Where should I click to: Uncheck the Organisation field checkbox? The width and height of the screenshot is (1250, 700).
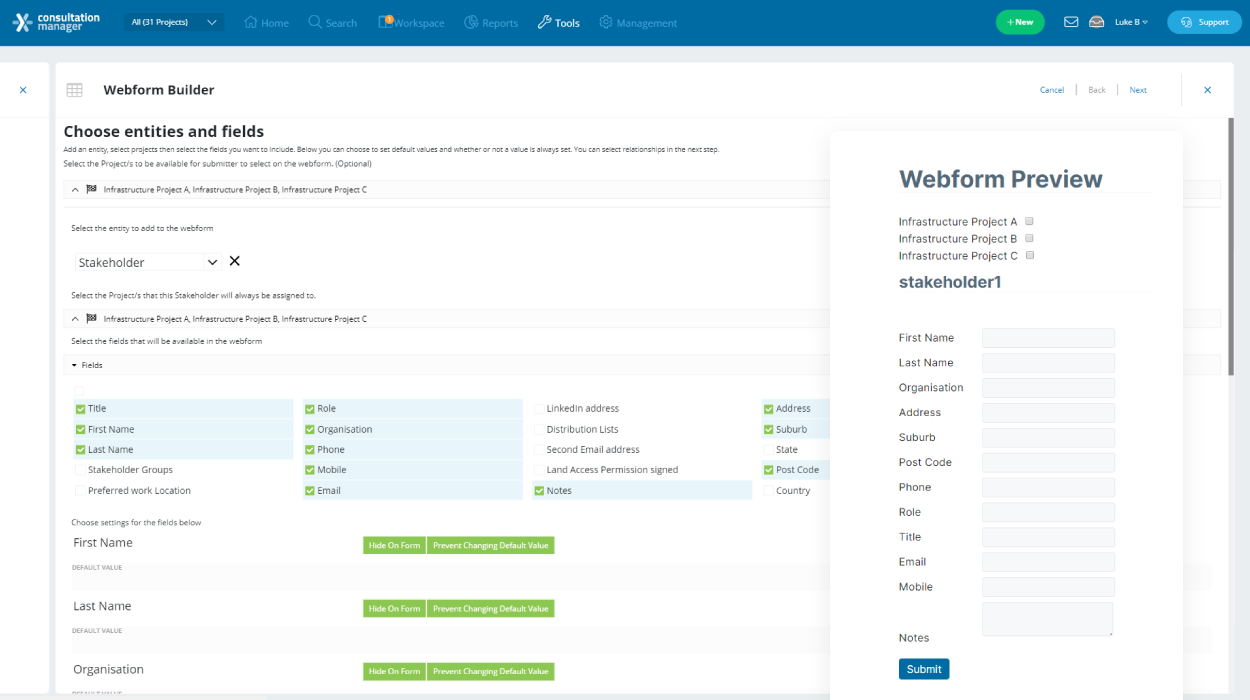coord(310,429)
